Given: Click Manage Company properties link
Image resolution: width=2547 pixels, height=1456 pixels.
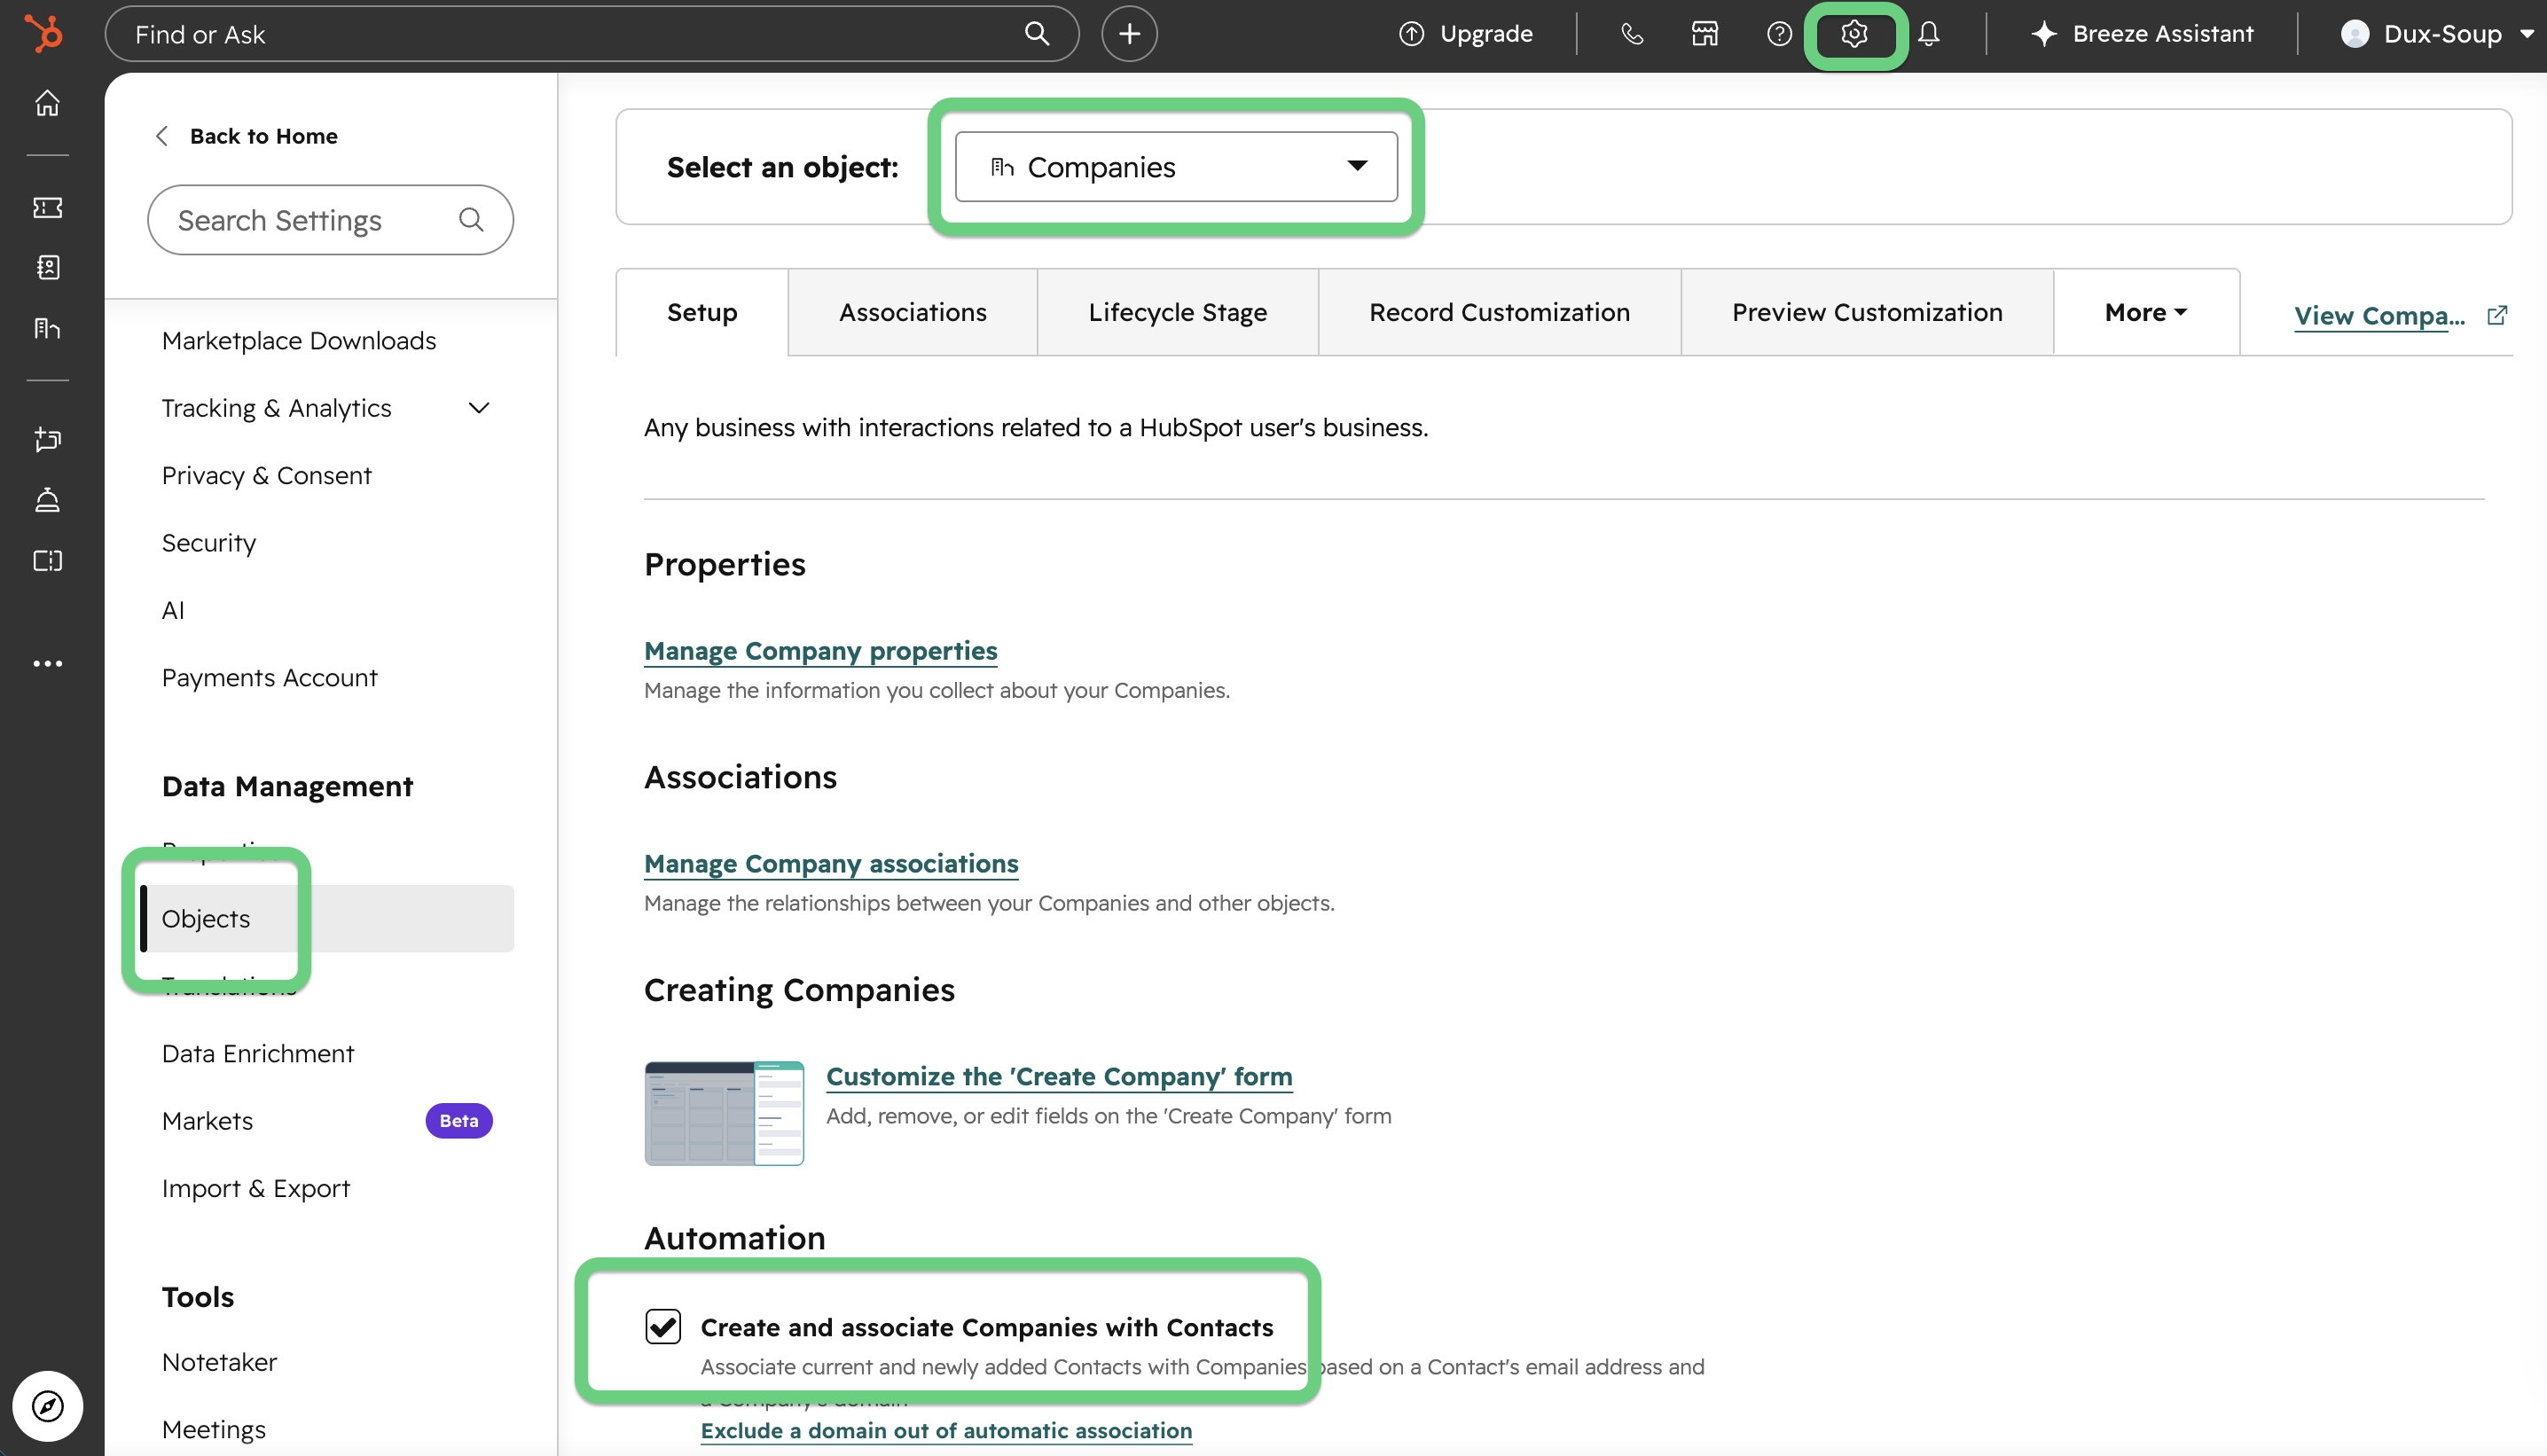Looking at the screenshot, I should [820, 651].
